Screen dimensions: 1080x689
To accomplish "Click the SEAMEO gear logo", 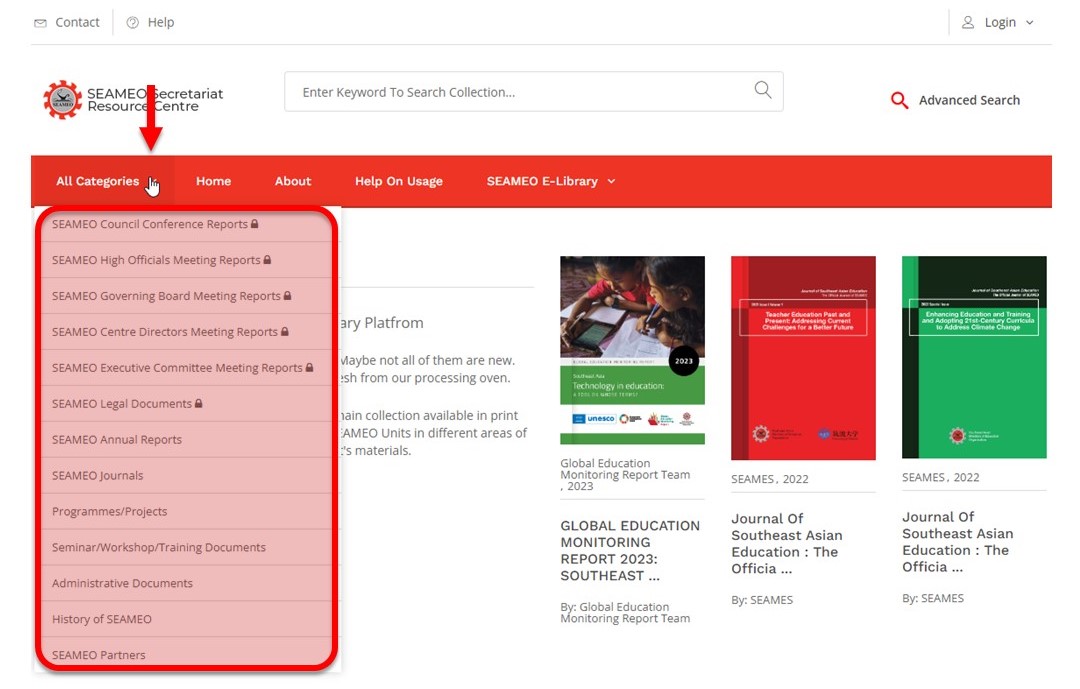I will click(x=63, y=100).
